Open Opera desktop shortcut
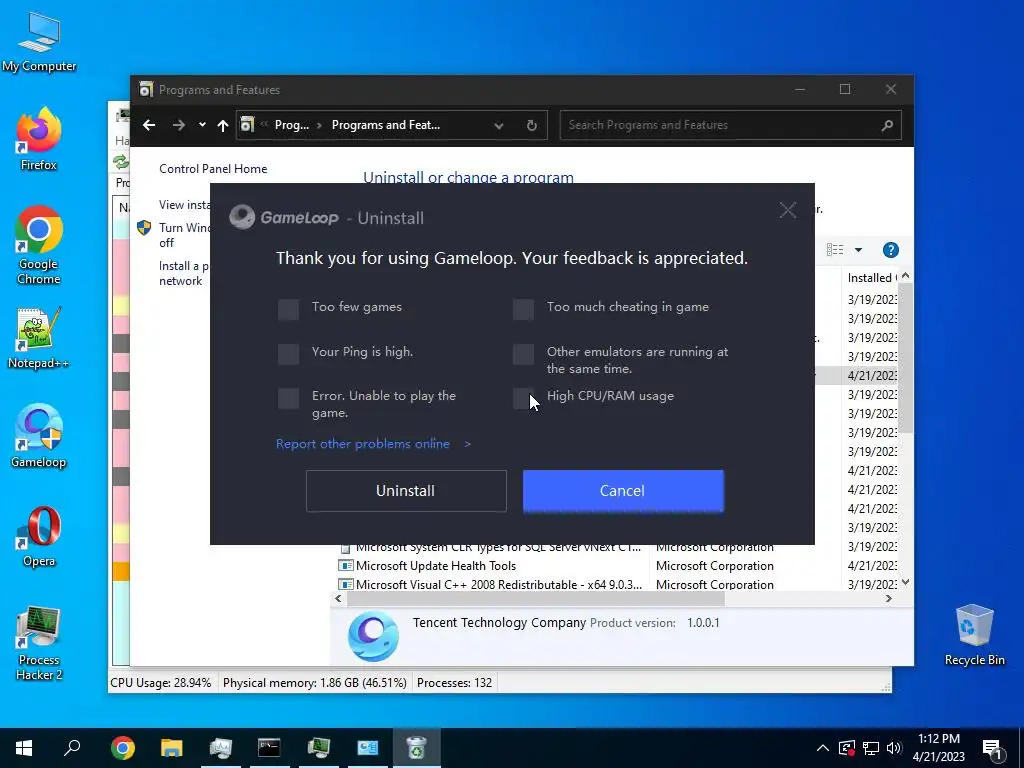This screenshot has width=1024, height=768. click(39, 536)
